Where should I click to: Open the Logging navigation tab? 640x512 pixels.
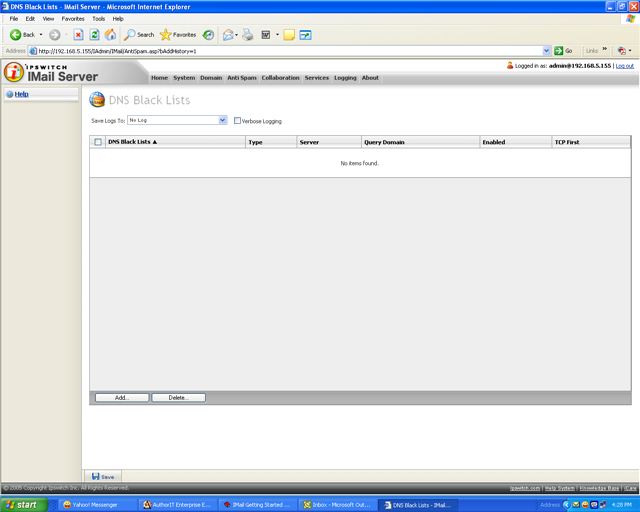(345, 78)
